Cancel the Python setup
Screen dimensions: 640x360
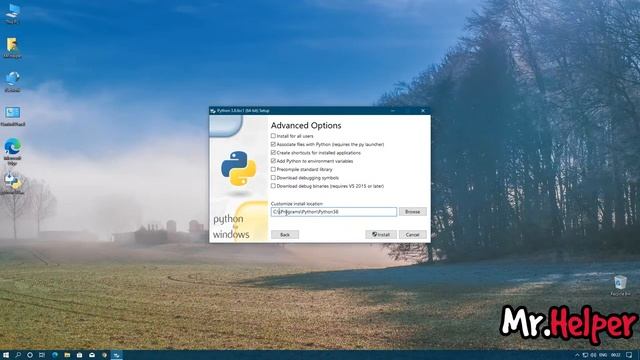pos(412,235)
